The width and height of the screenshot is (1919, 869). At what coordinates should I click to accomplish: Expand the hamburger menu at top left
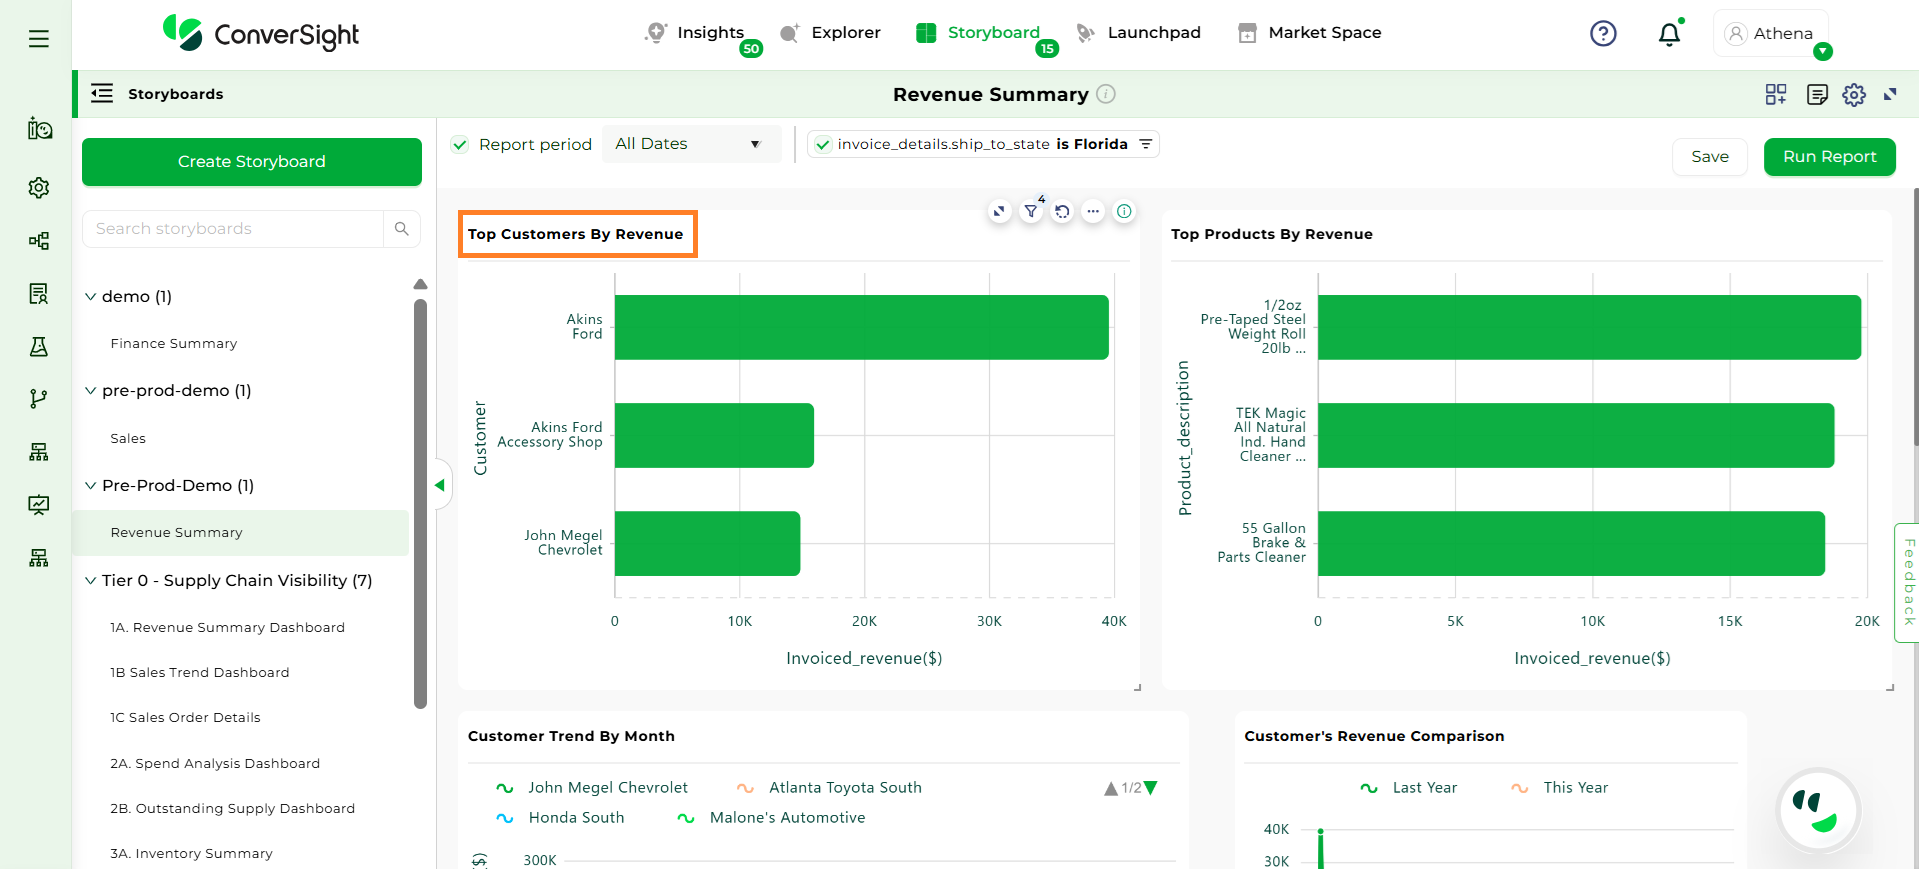(x=39, y=39)
